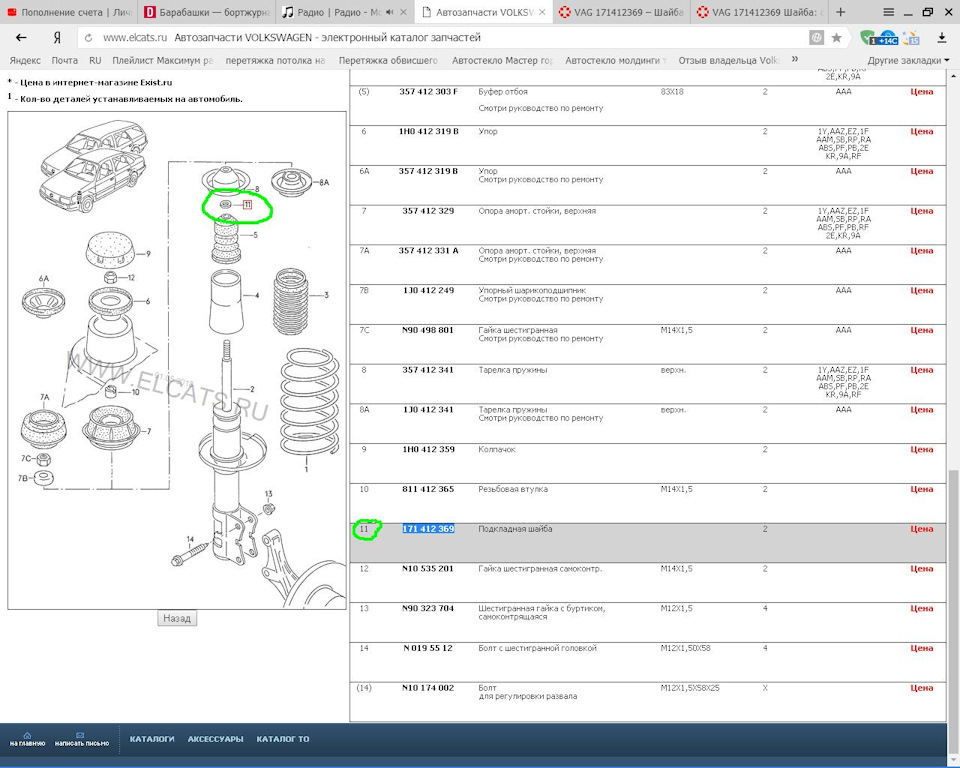Click Цена for part 357 412 329
Viewport: 960px width, 768px height.
tap(921, 211)
